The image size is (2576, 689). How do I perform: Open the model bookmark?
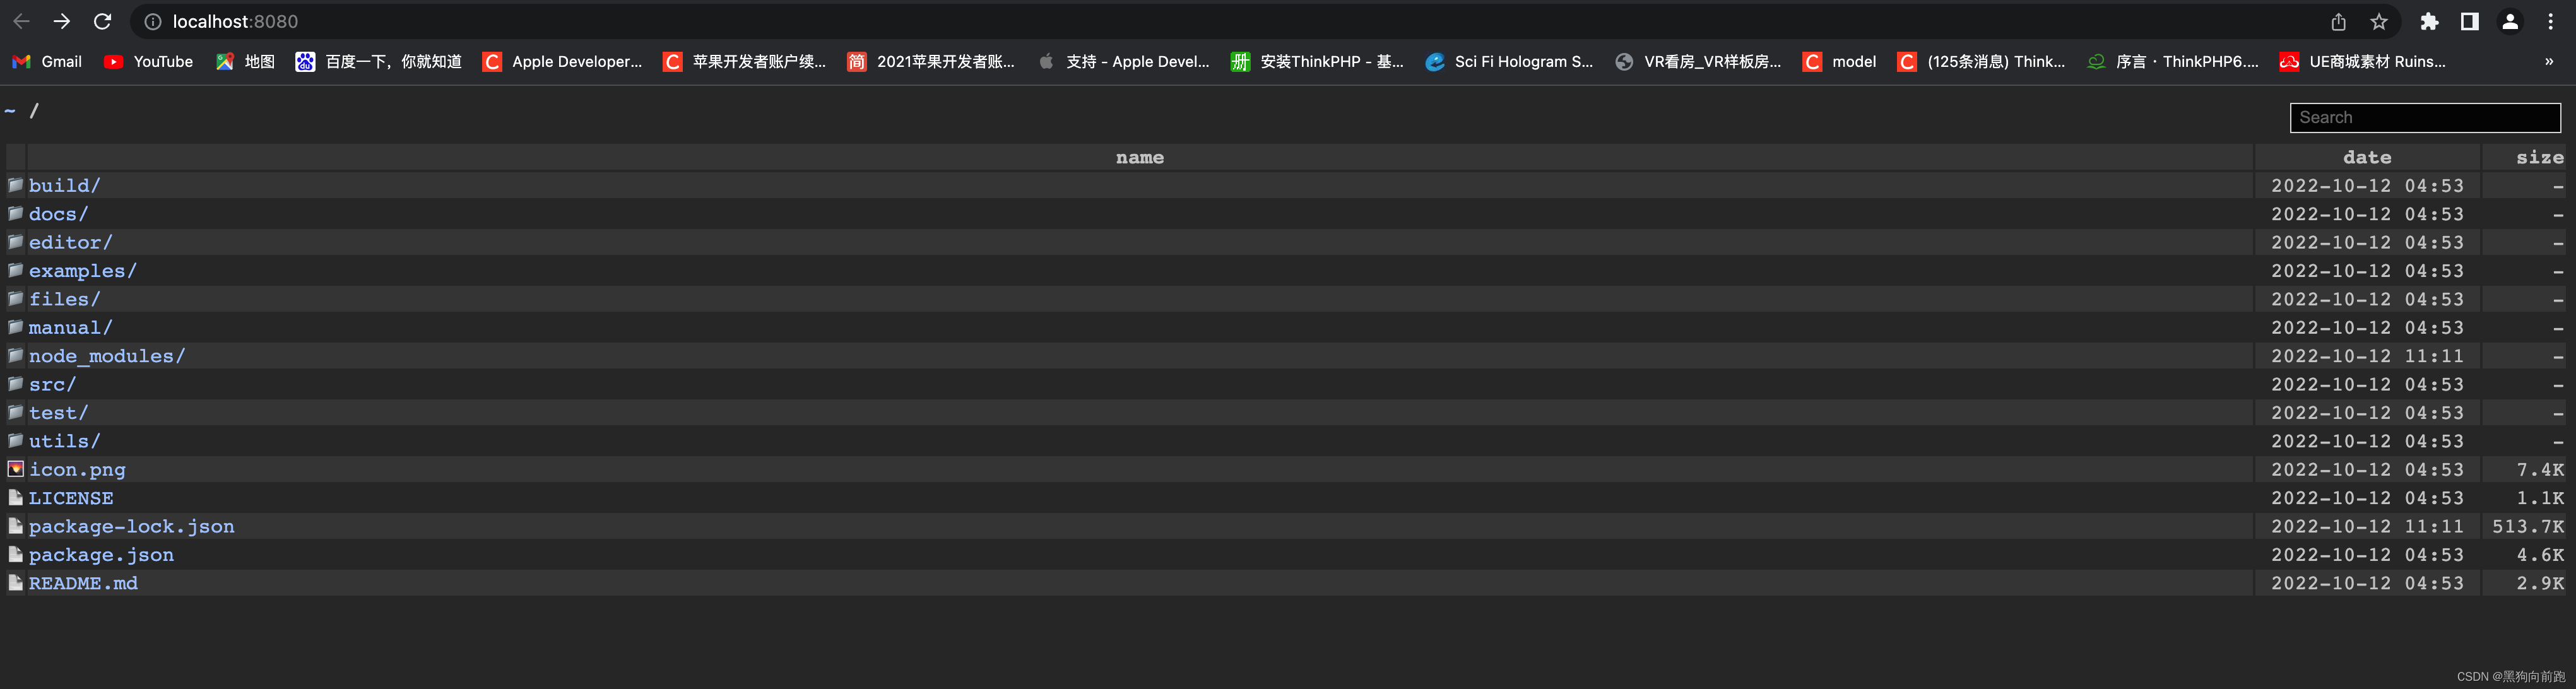[1839, 61]
